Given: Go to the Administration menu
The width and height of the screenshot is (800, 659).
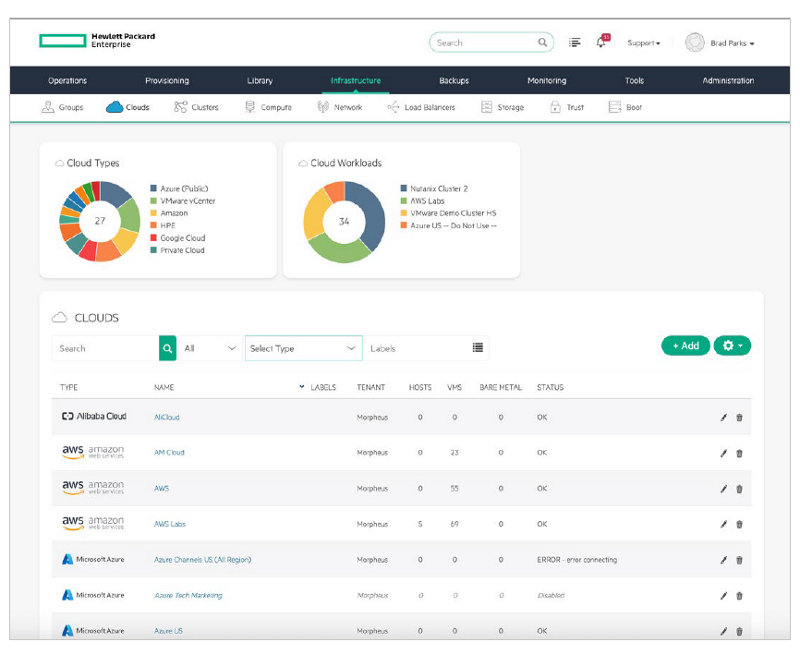Looking at the screenshot, I should (728, 81).
